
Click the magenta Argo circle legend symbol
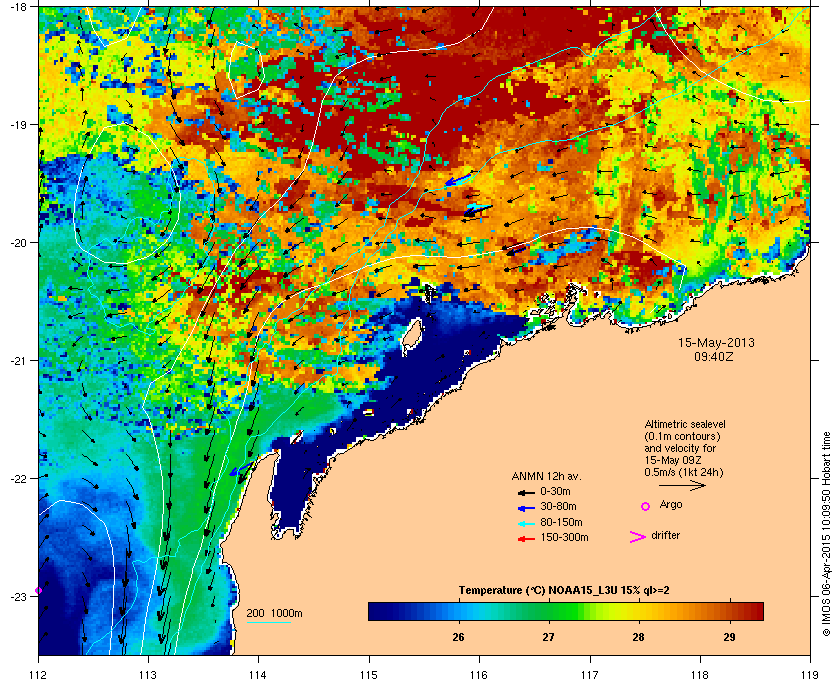(646, 506)
